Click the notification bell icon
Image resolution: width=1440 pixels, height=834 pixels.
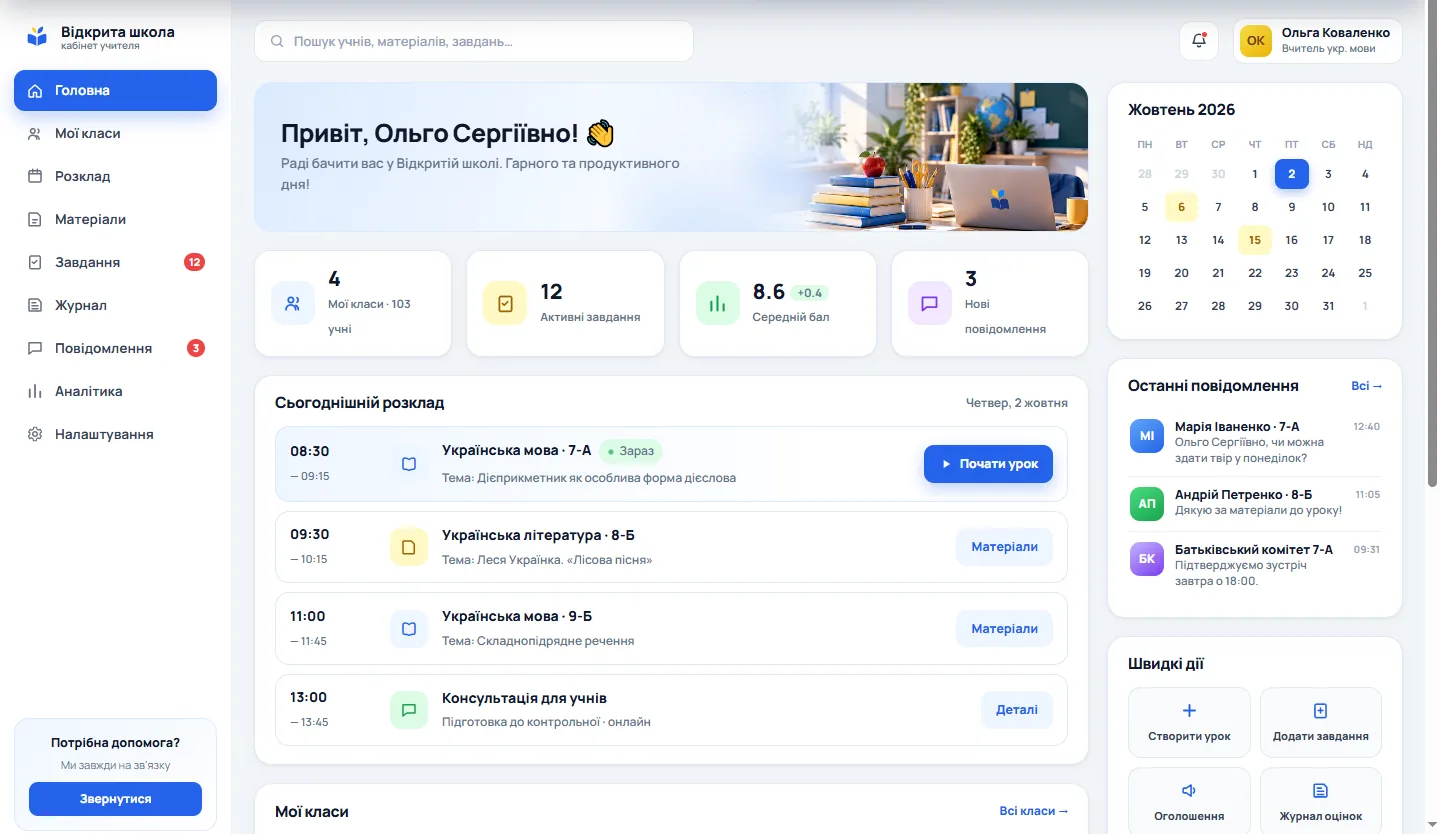[1200, 40]
